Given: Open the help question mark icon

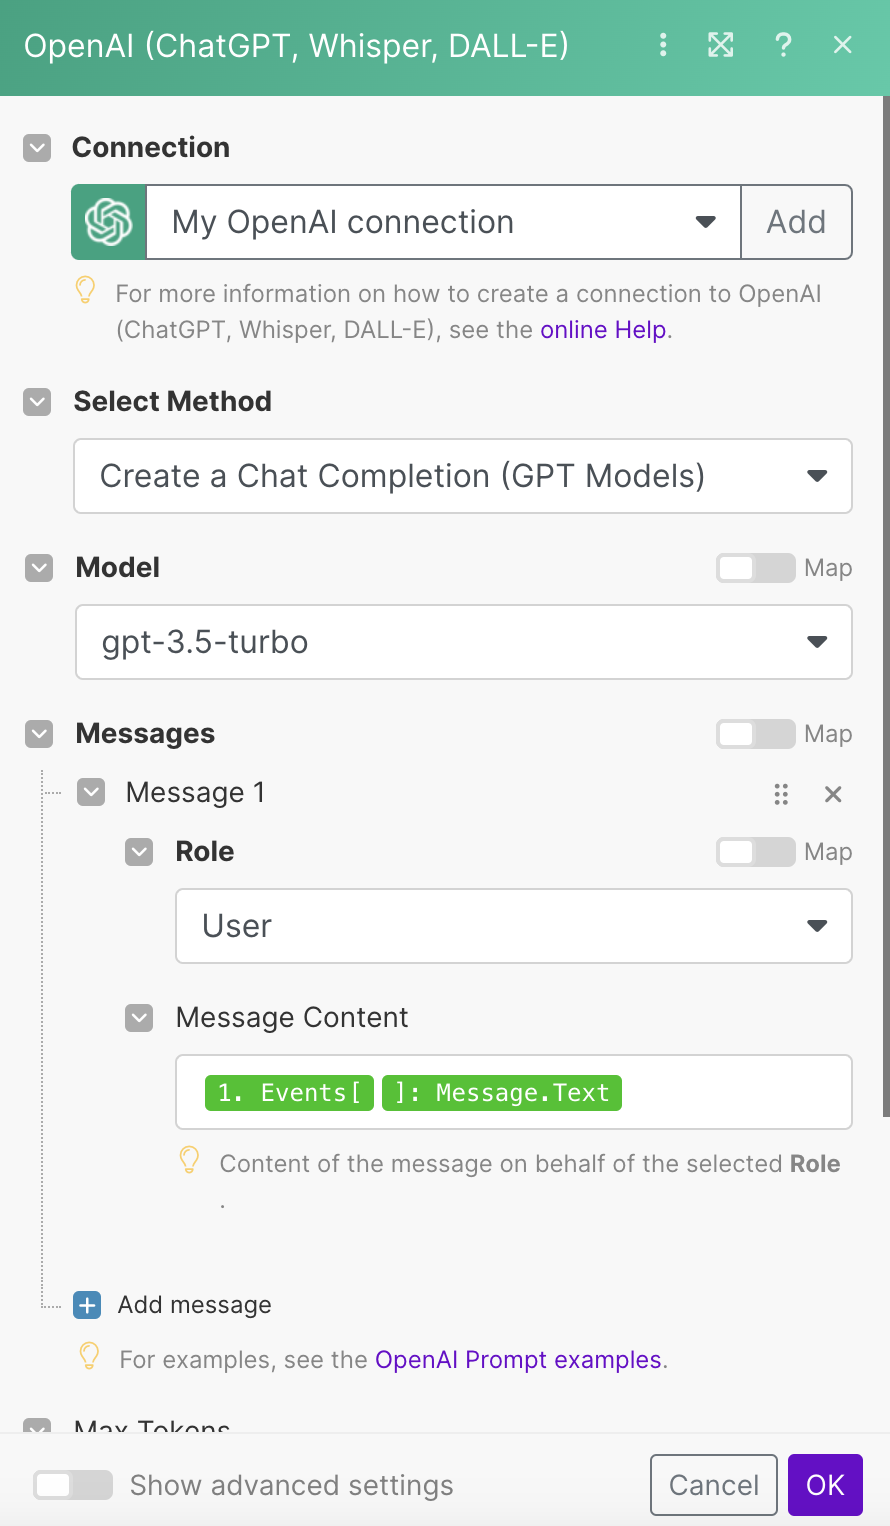Looking at the screenshot, I should coord(783,45).
